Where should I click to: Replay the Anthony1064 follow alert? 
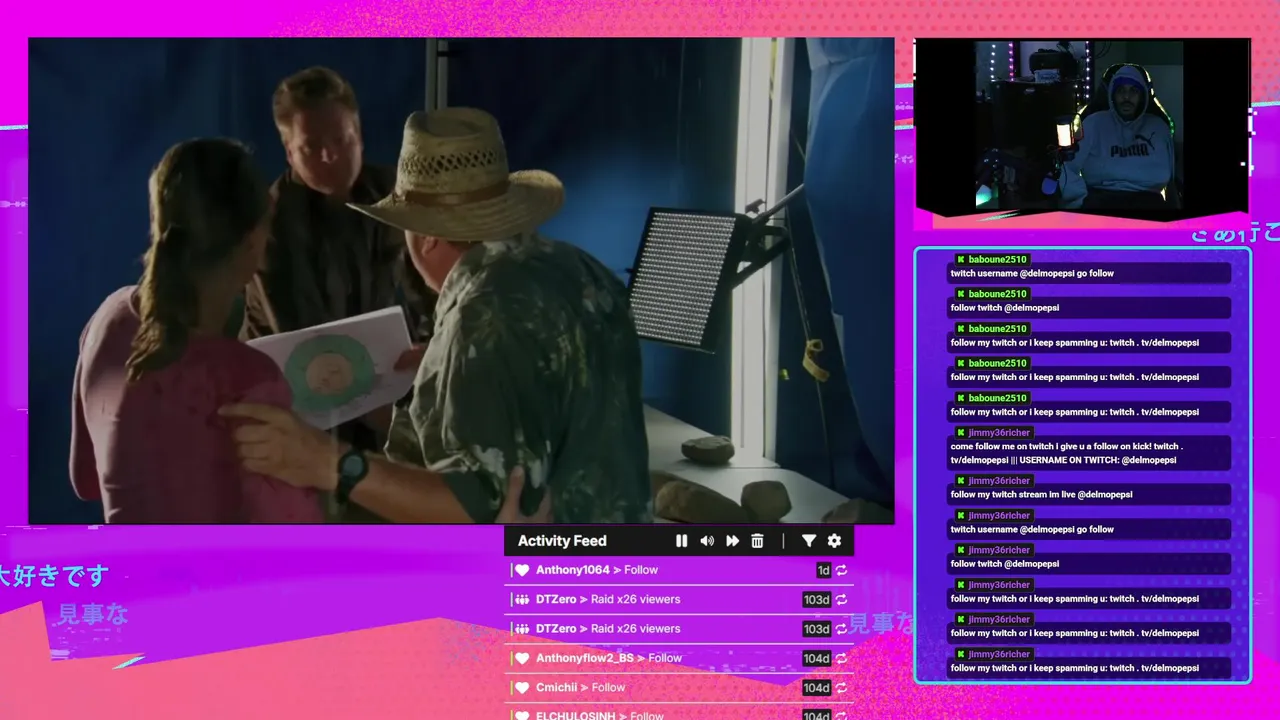click(x=842, y=570)
